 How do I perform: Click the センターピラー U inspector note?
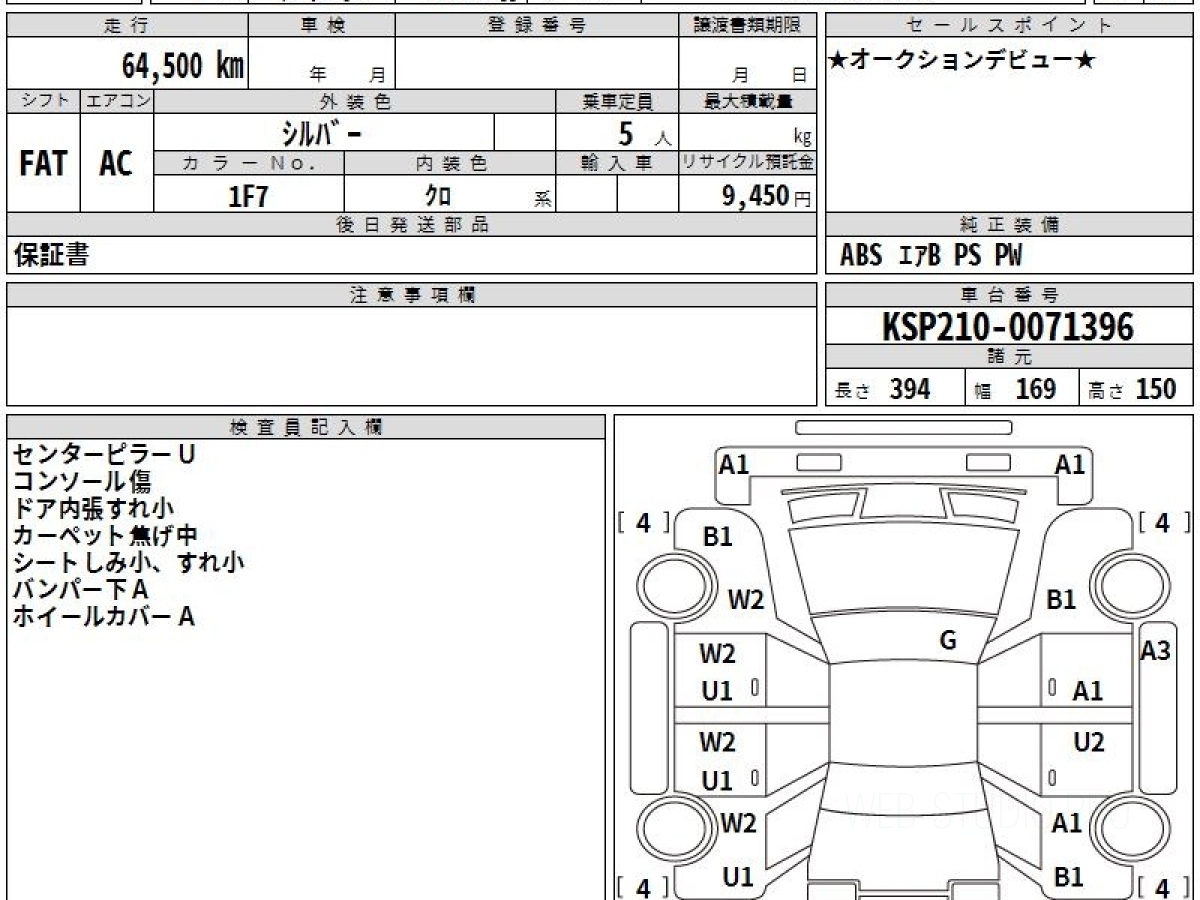[103, 454]
